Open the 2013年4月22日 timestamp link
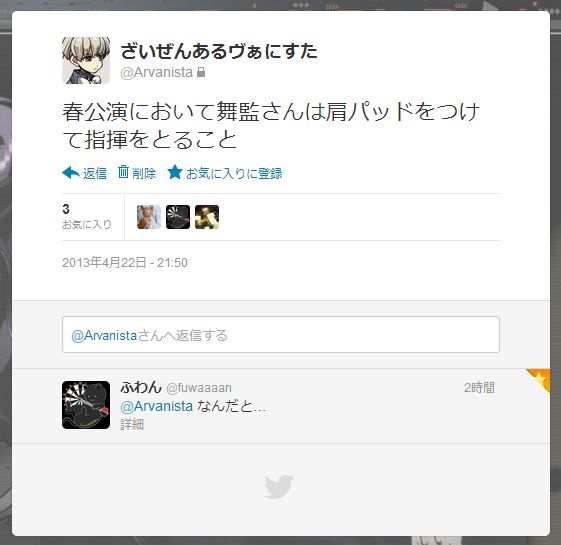The height and width of the screenshot is (545, 561). click(x=125, y=263)
